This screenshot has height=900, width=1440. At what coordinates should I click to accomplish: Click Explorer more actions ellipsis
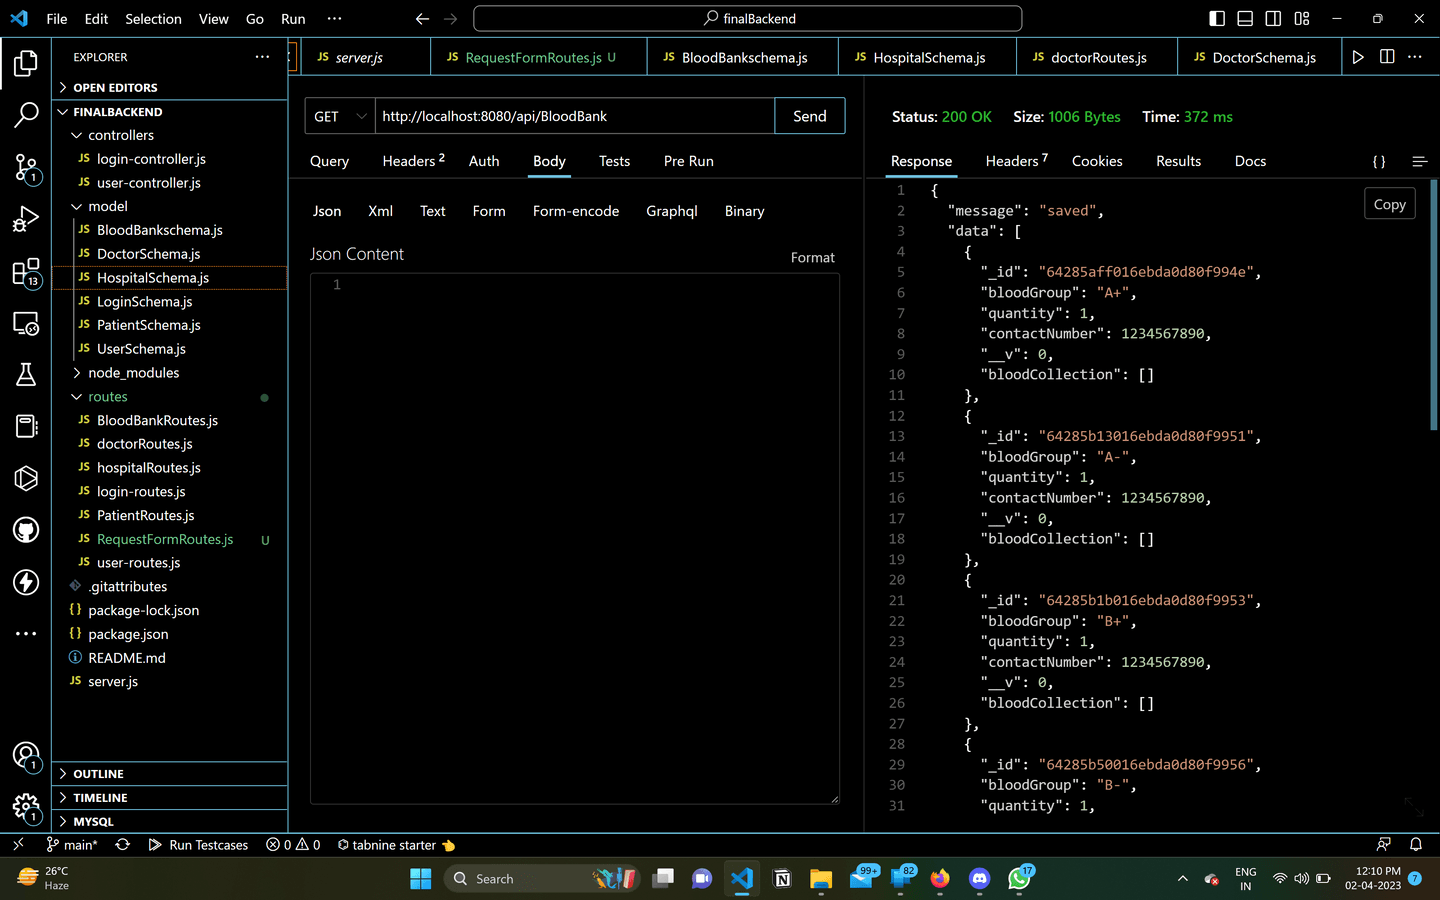pyautogui.click(x=262, y=57)
